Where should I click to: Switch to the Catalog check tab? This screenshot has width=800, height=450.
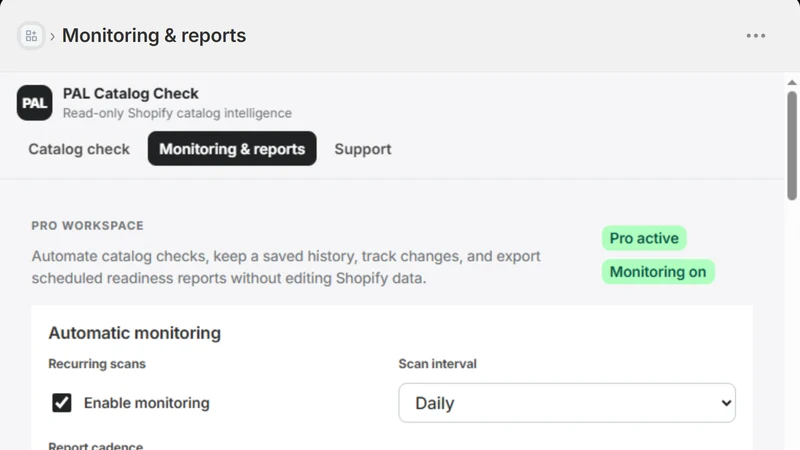pos(79,149)
